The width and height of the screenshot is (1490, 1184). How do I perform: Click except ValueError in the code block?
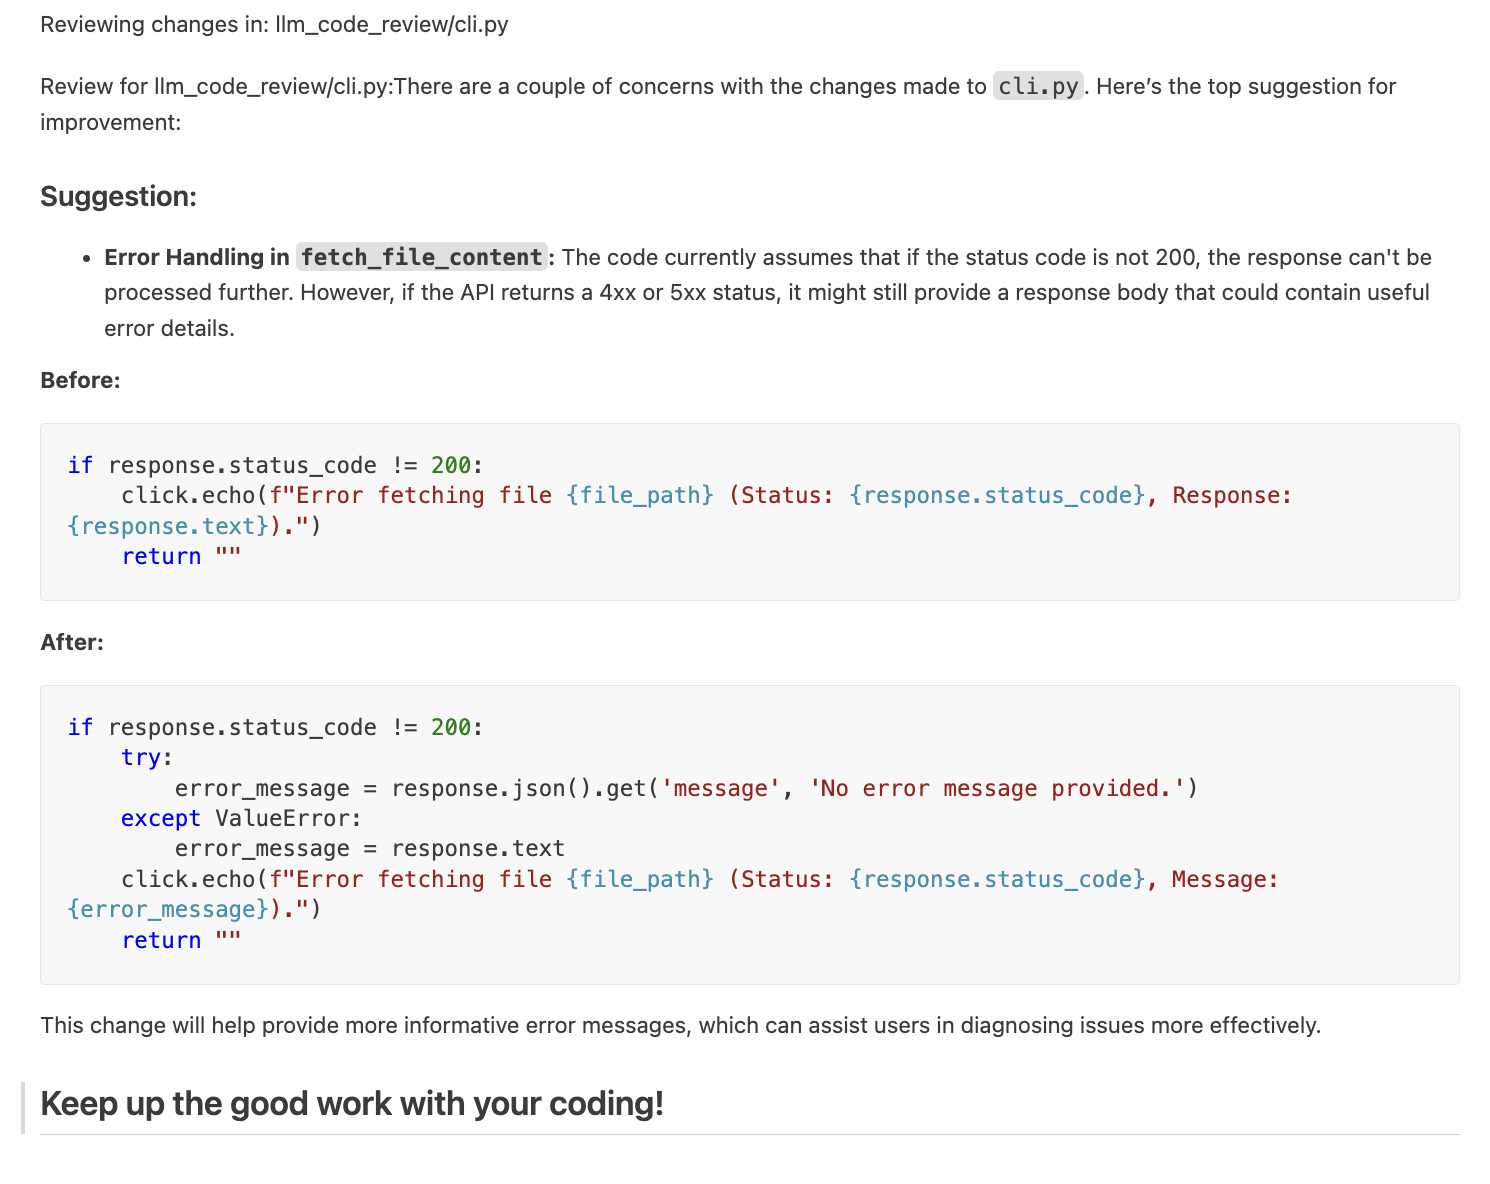point(240,818)
